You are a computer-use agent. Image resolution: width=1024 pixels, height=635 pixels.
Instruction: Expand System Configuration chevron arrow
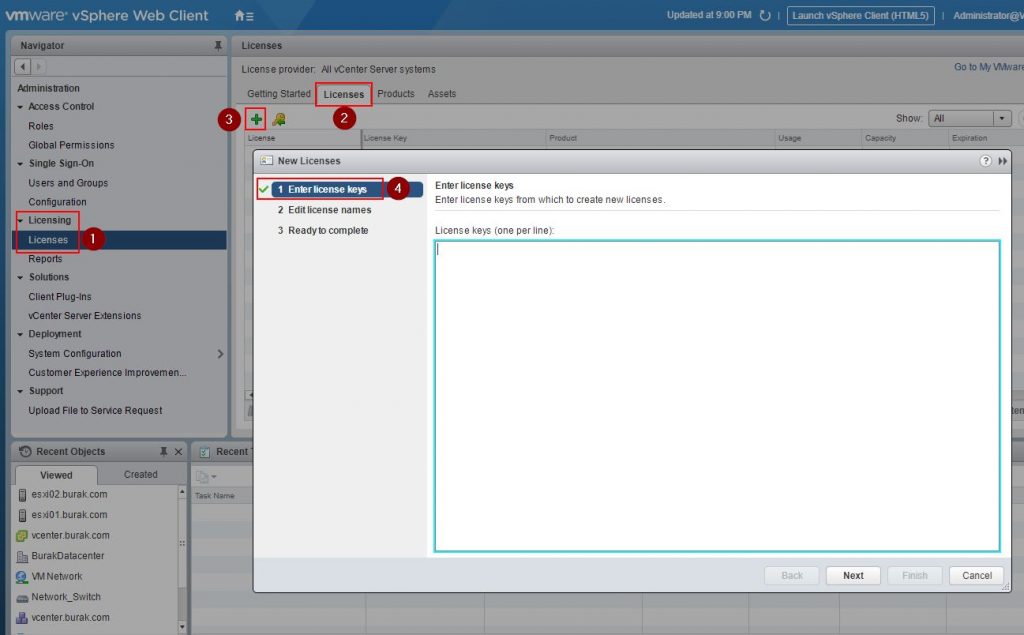(x=220, y=354)
